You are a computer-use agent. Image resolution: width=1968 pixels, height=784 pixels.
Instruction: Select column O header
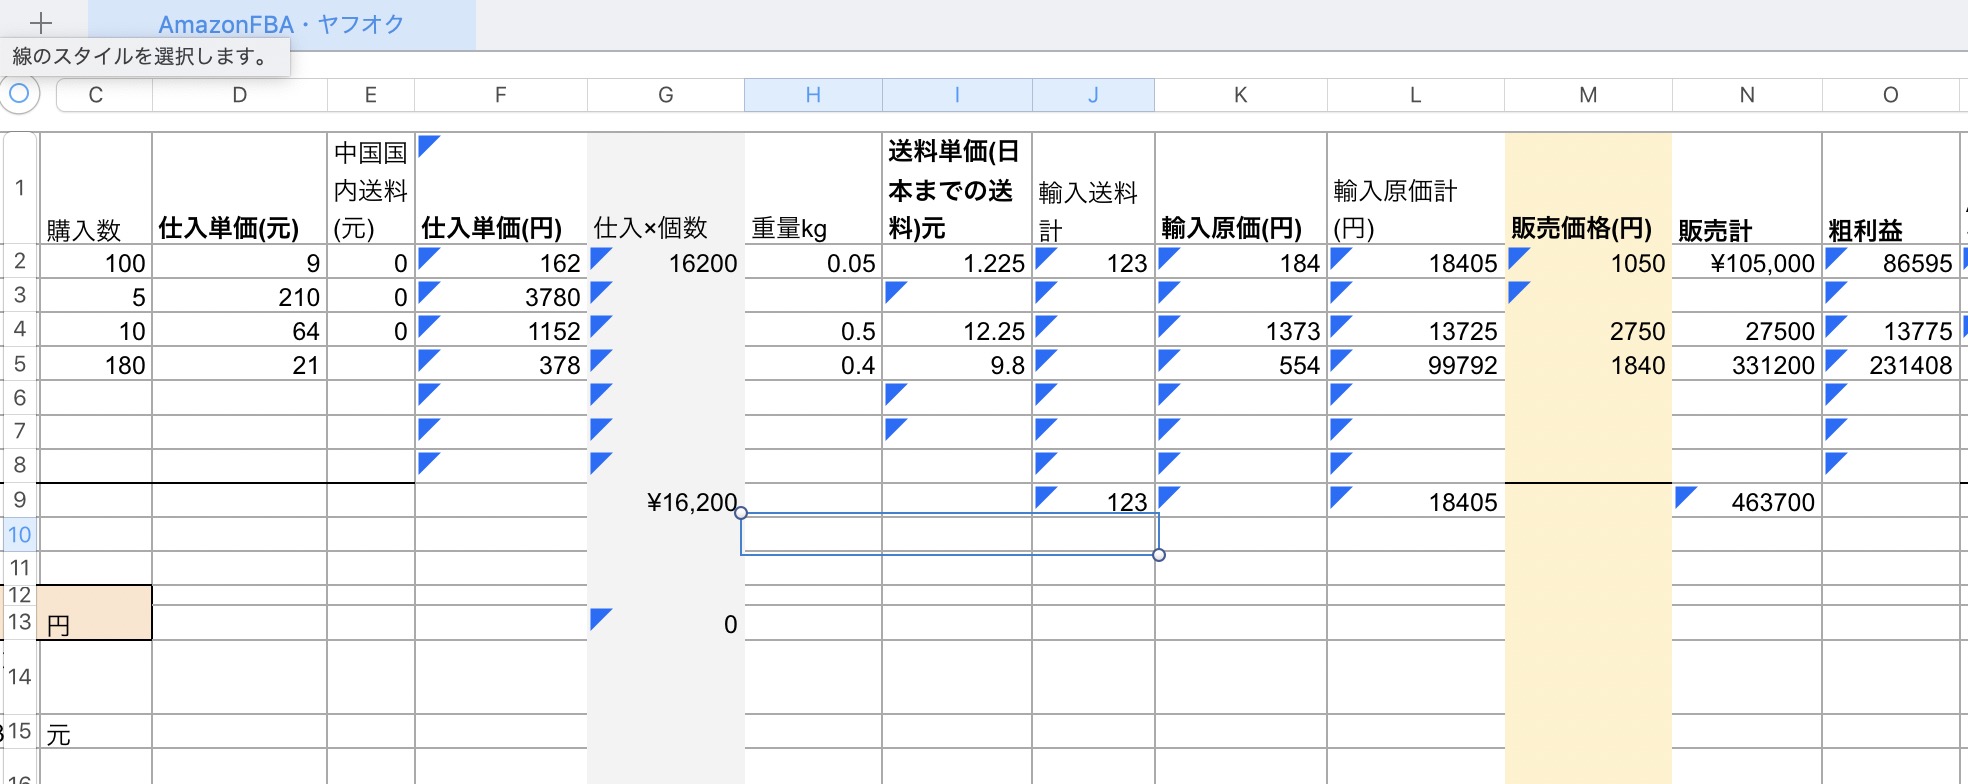tap(1890, 95)
